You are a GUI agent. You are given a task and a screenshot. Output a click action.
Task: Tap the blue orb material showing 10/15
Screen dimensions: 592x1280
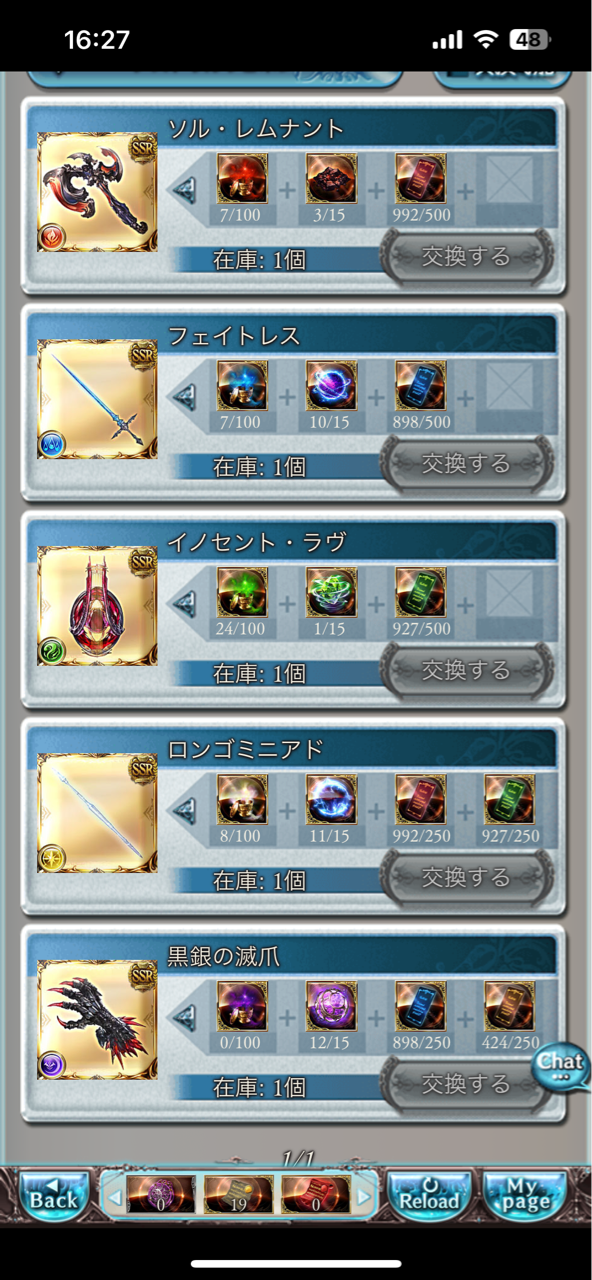(x=331, y=386)
